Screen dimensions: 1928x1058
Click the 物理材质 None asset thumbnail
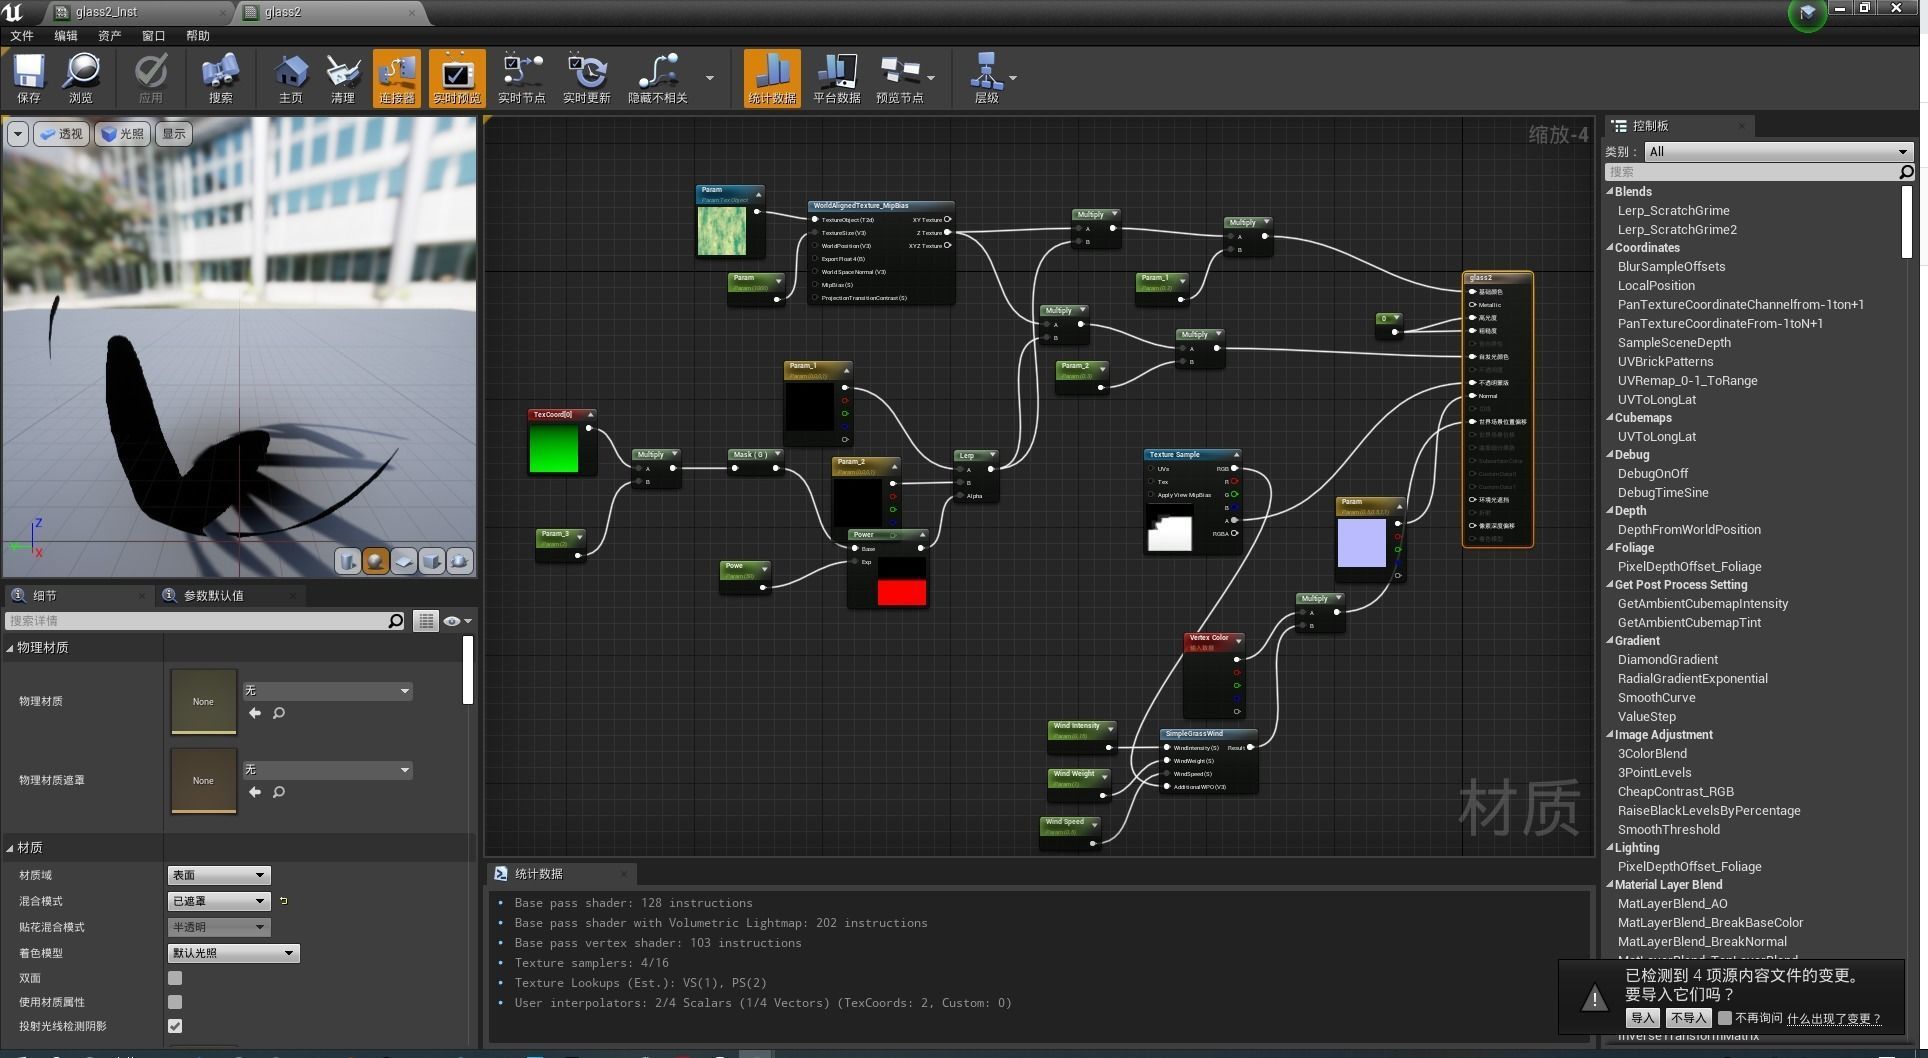click(x=204, y=701)
